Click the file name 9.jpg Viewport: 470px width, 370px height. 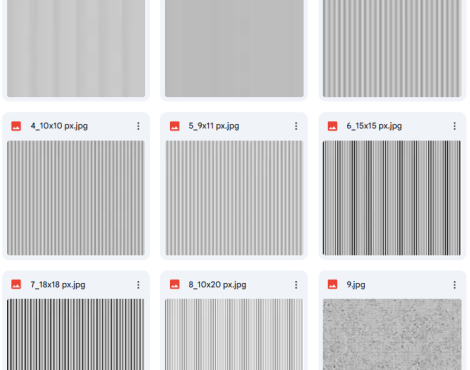coord(356,285)
